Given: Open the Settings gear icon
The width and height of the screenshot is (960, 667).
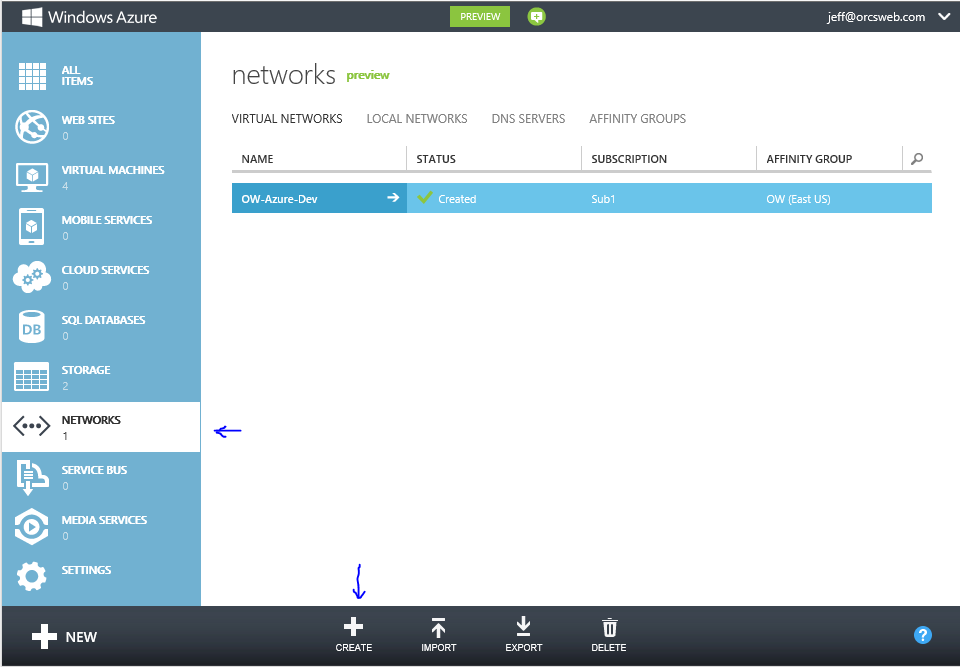Looking at the screenshot, I should (x=32, y=576).
